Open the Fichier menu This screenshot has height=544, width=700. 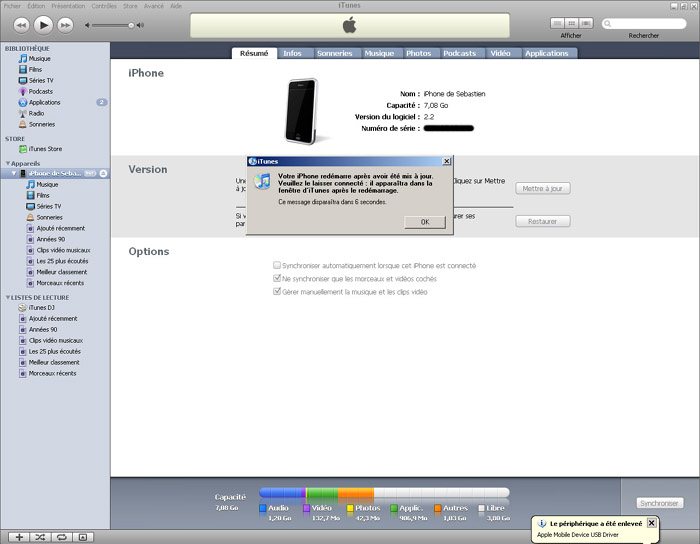pyautogui.click(x=12, y=5)
